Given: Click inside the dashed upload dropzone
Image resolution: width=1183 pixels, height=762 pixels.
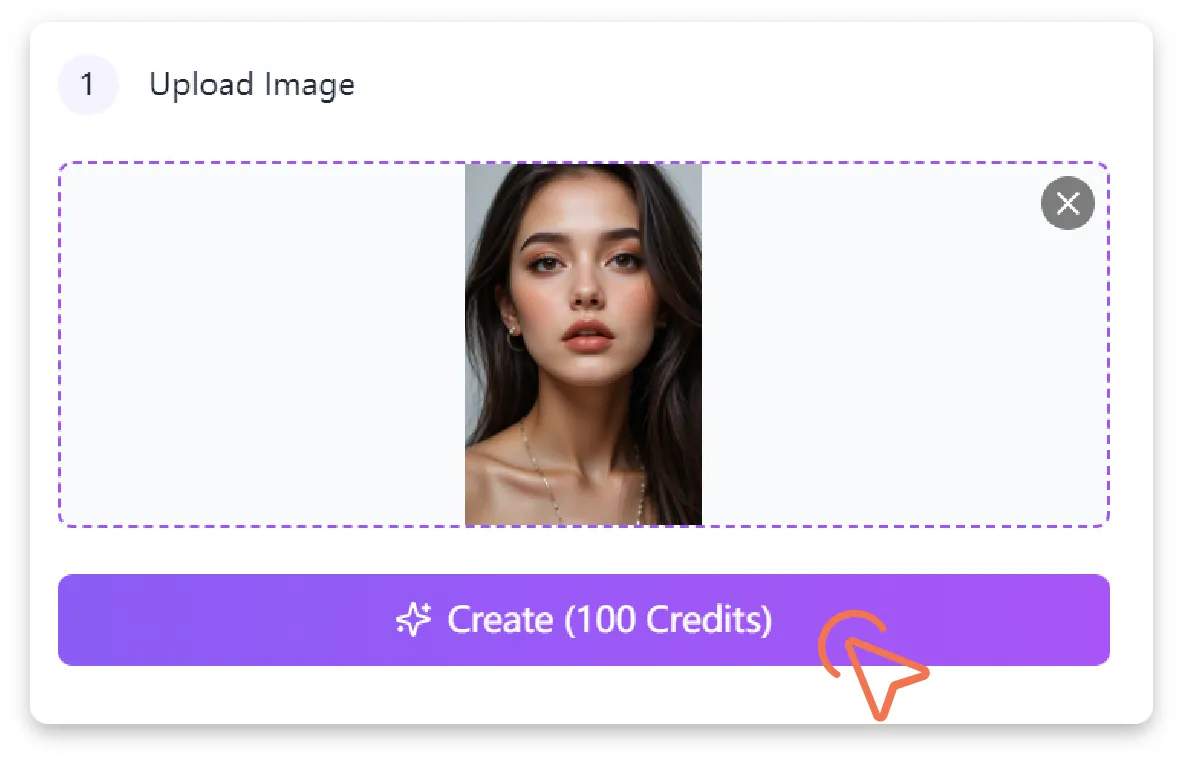Looking at the screenshot, I should 250,343.
